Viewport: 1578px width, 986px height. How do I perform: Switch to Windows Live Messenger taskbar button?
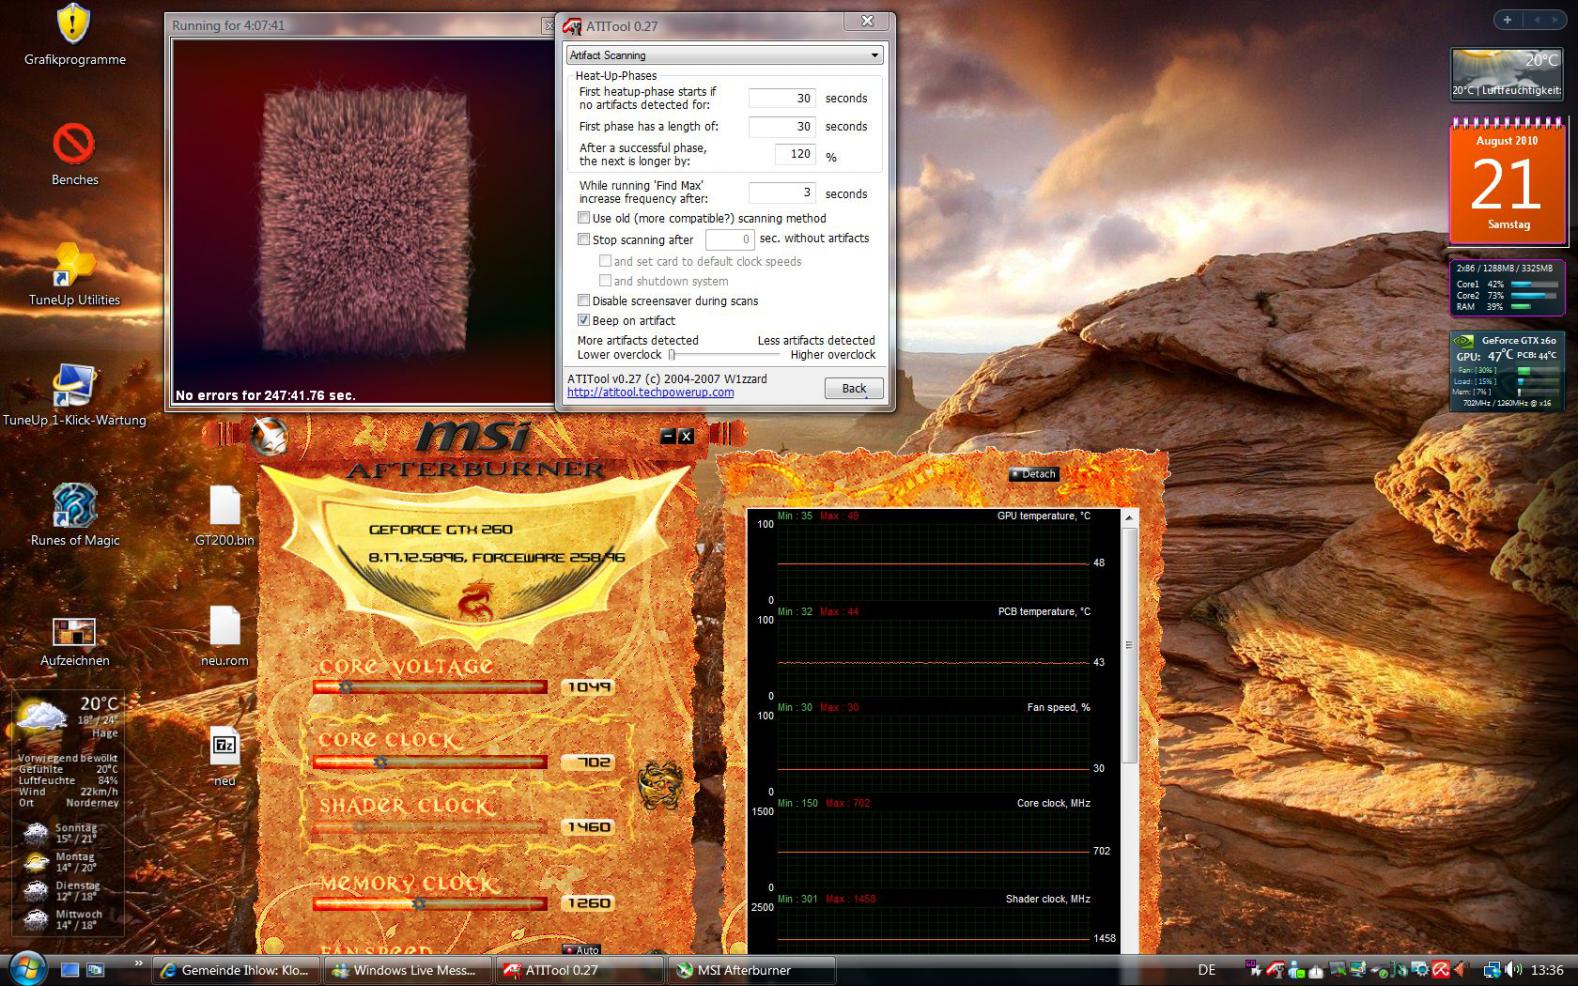410,970
